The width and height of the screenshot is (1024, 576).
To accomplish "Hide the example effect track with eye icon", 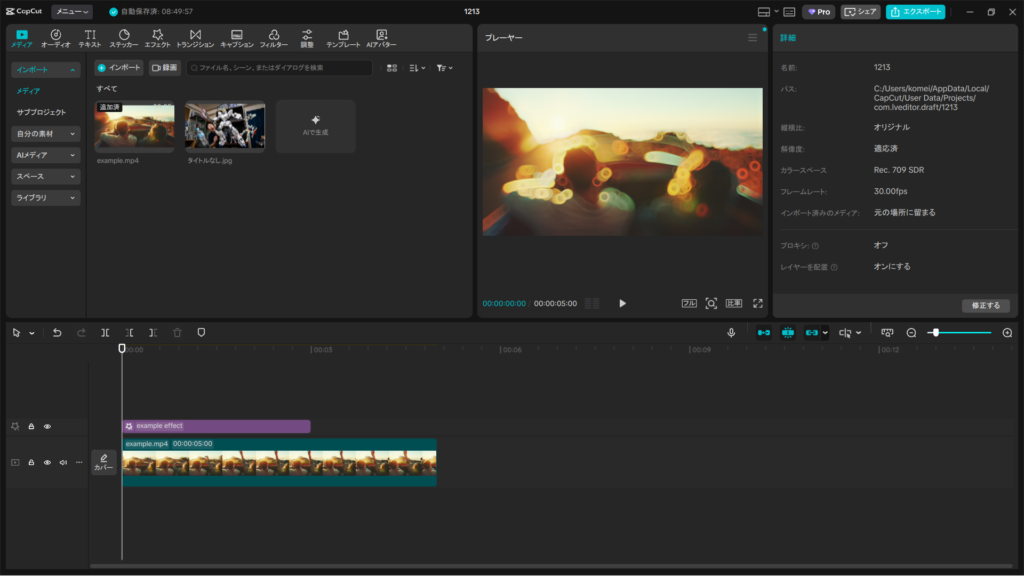I will click(x=47, y=426).
